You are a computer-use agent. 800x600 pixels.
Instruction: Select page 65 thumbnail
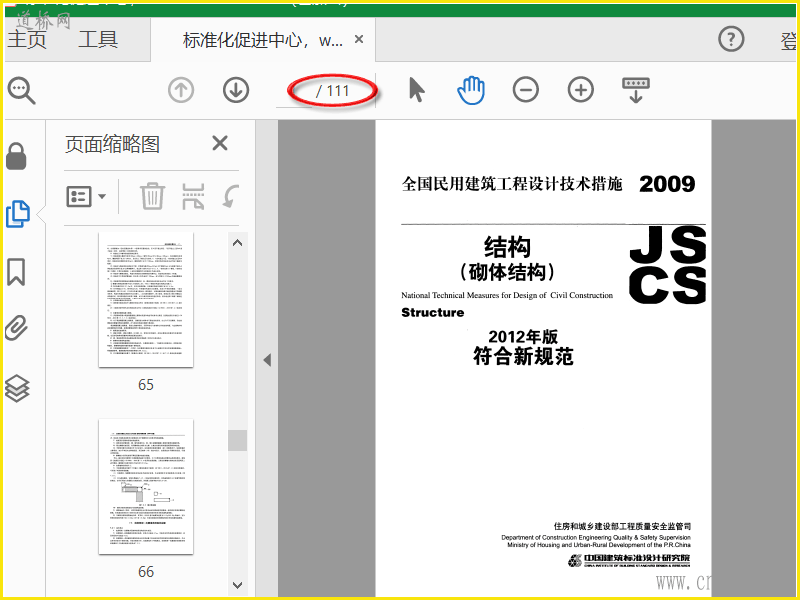[146, 300]
